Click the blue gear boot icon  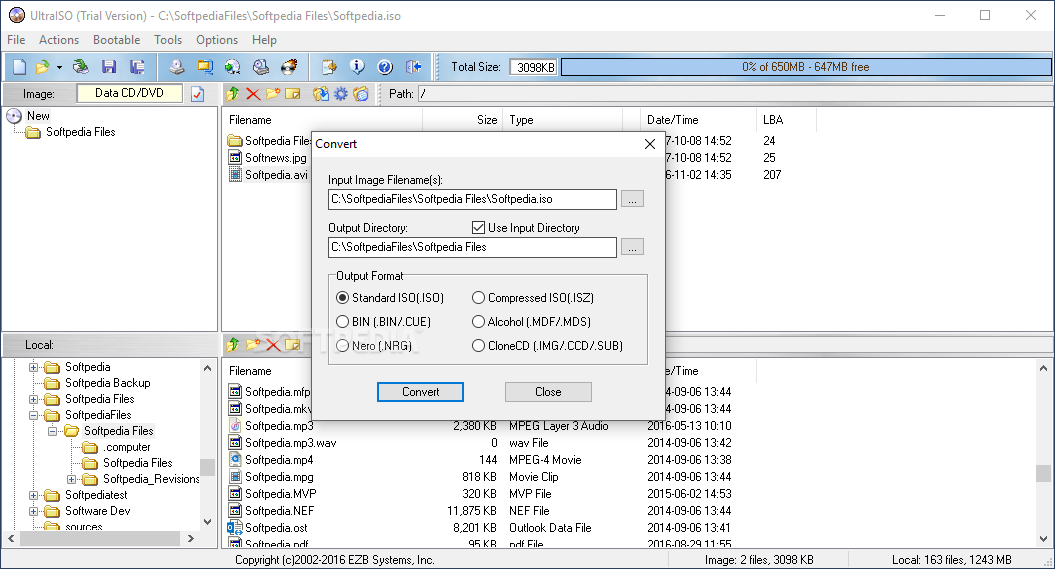(x=341, y=93)
